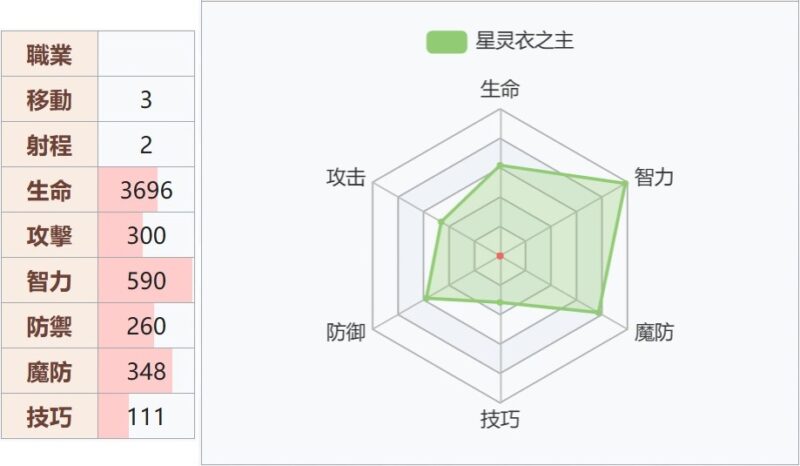Click the radar data point on 智力 axis
Viewport: 800px width, 466px height.
(x=625, y=184)
